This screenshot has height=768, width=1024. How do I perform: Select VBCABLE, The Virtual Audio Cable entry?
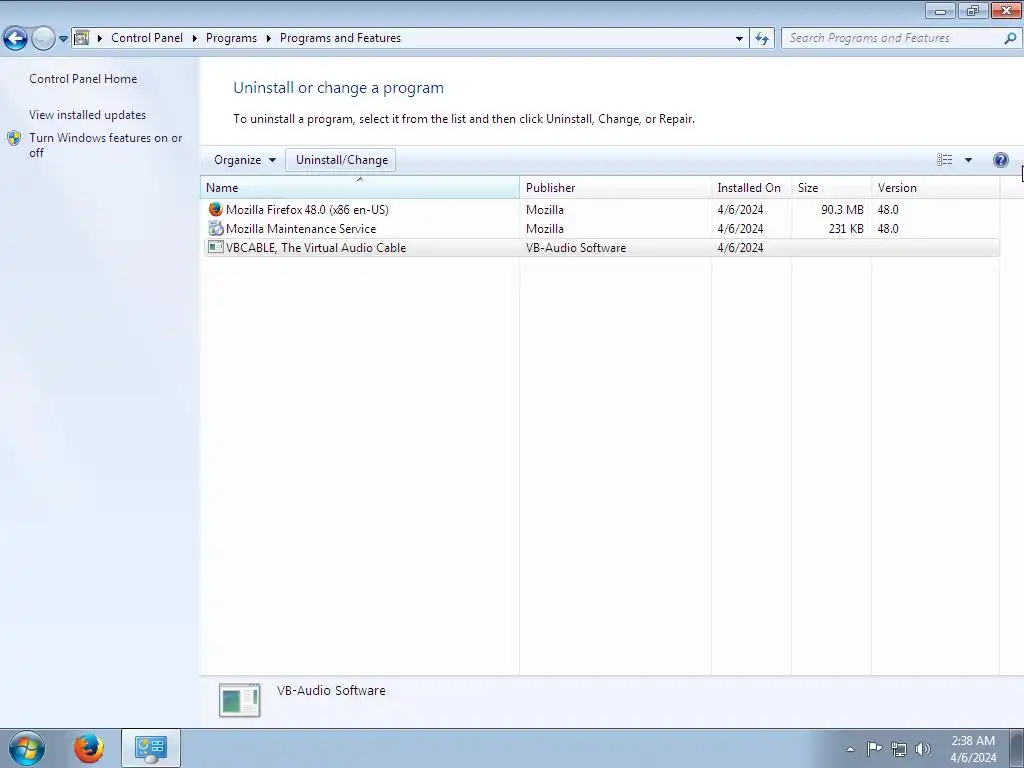600,248
